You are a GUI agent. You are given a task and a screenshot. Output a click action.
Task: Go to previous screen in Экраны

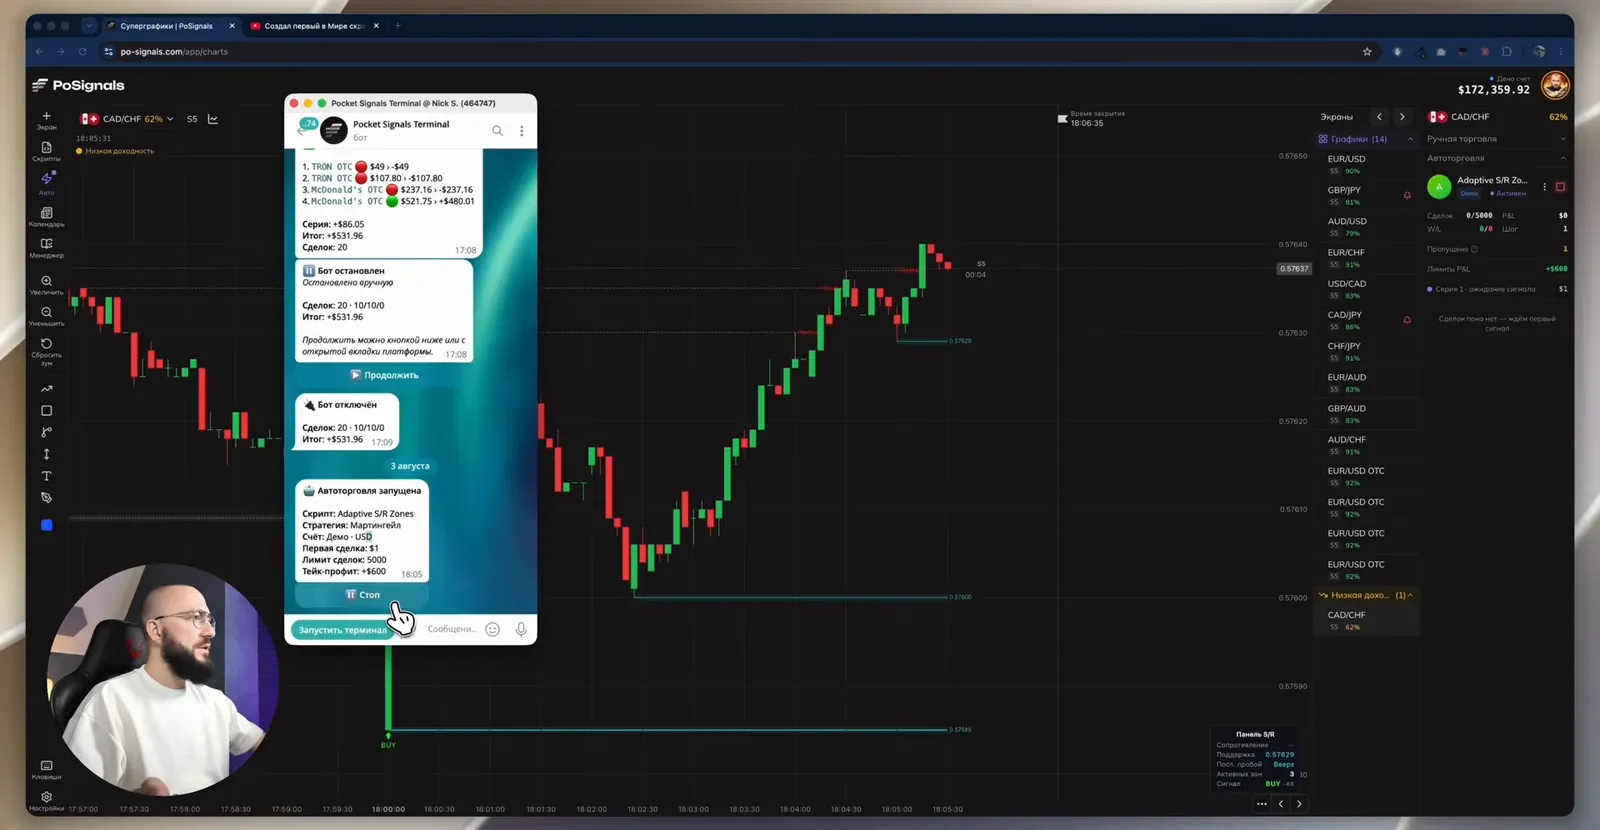point(1379,117)
